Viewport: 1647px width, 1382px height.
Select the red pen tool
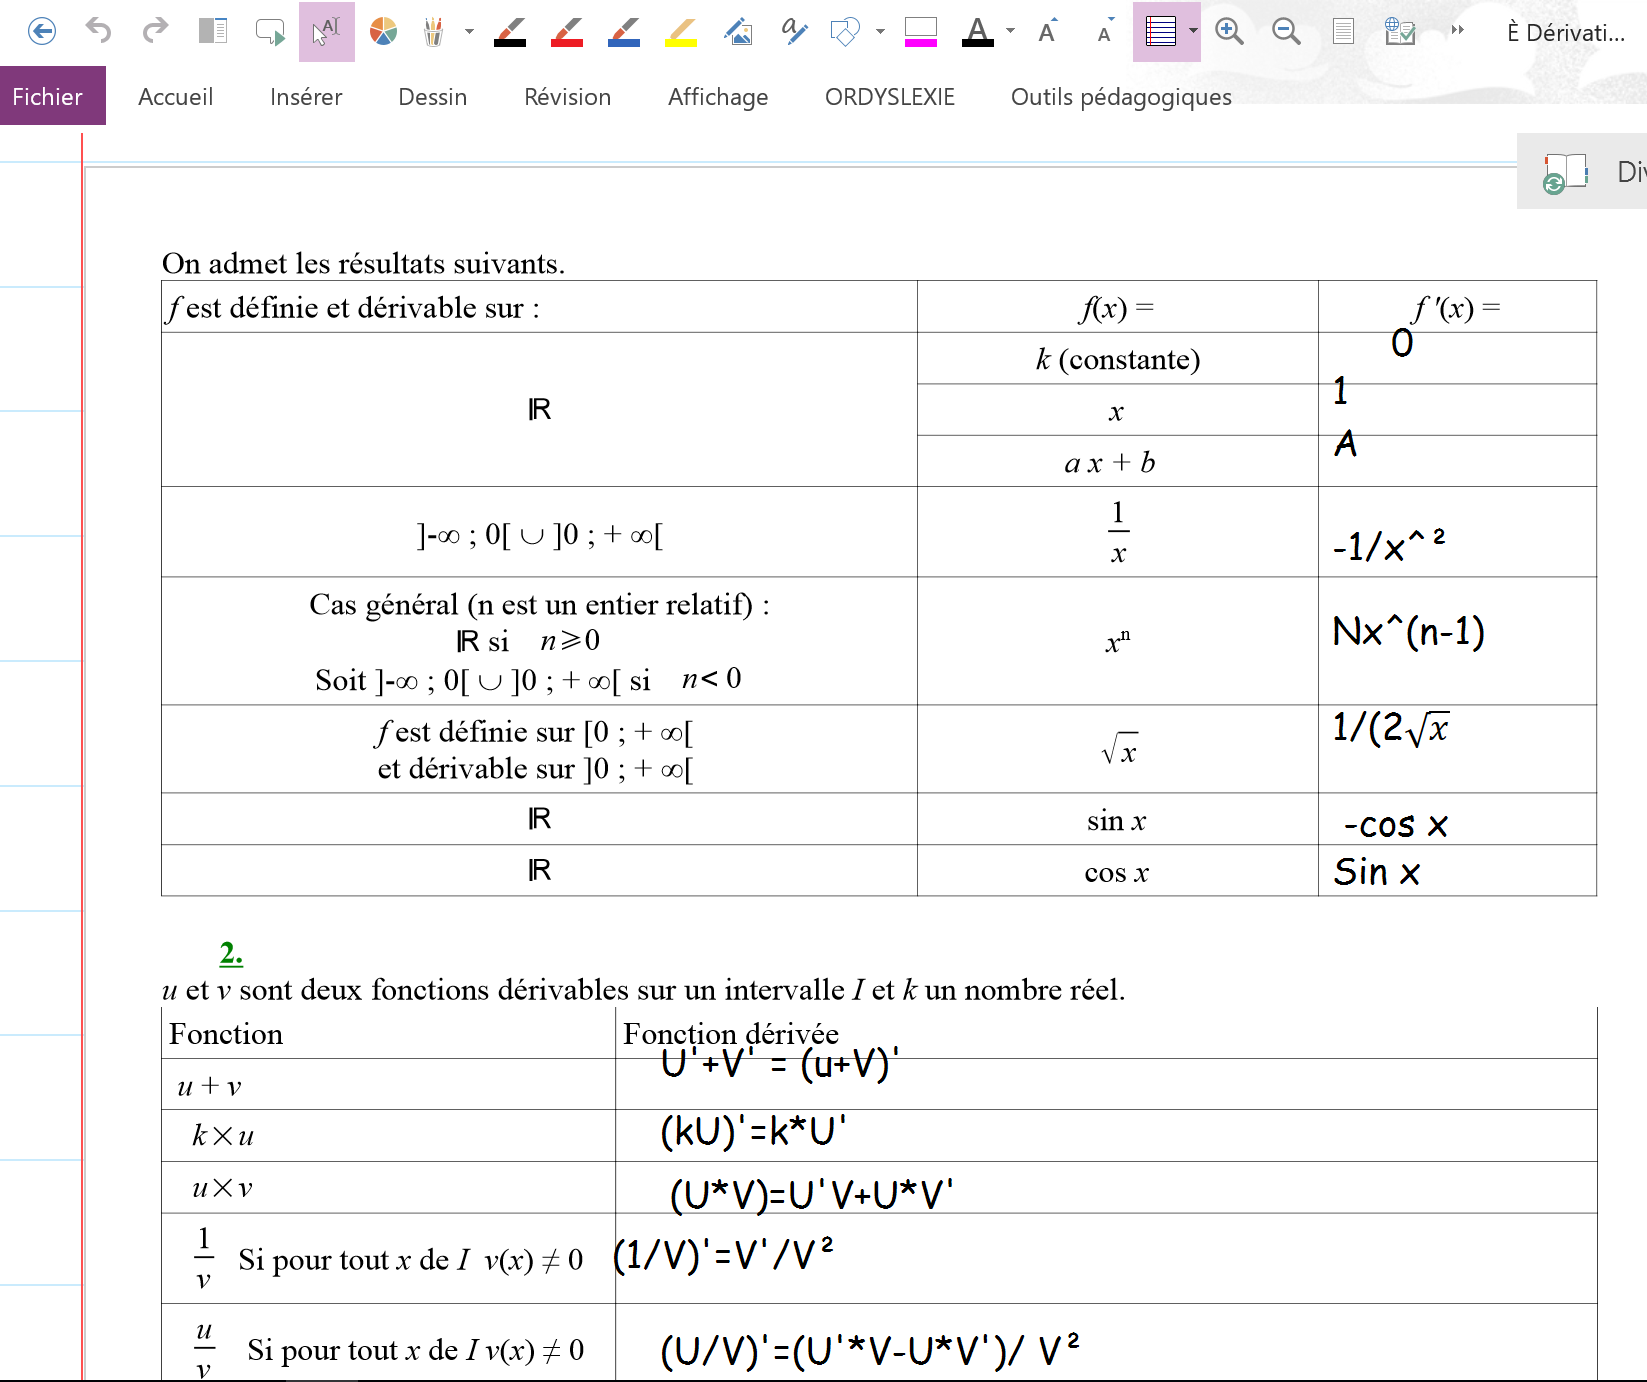(x=567, y=32)
